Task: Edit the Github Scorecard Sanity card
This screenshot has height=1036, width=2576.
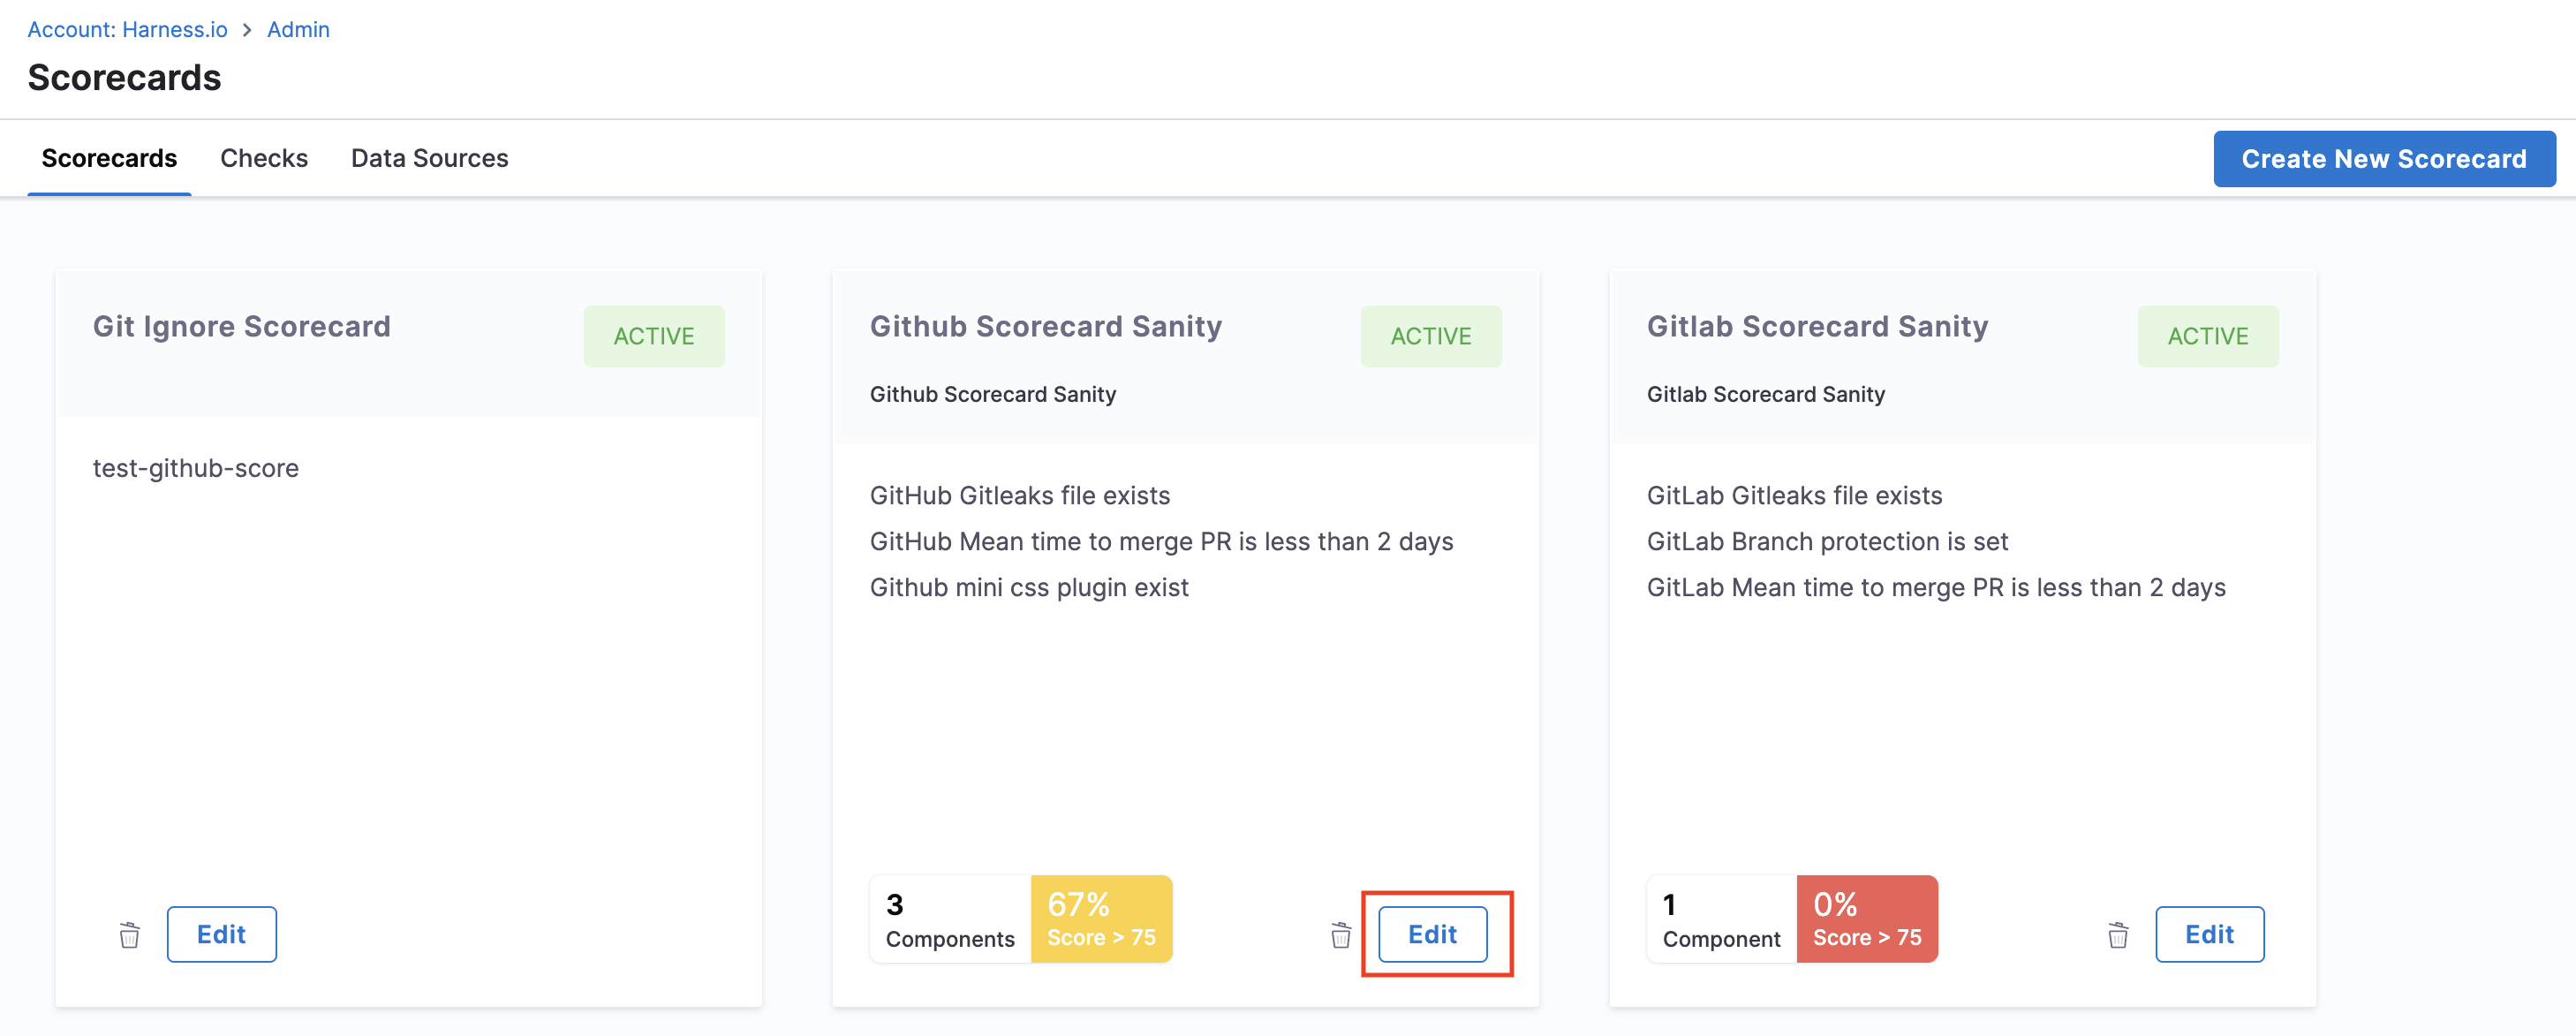Action: coord(1431,934)
